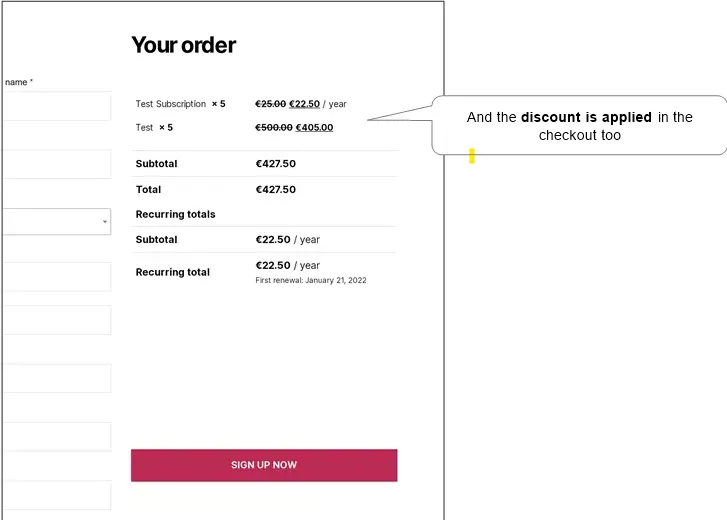Click the discount is applied callout bubble

[x=579, y=125]
